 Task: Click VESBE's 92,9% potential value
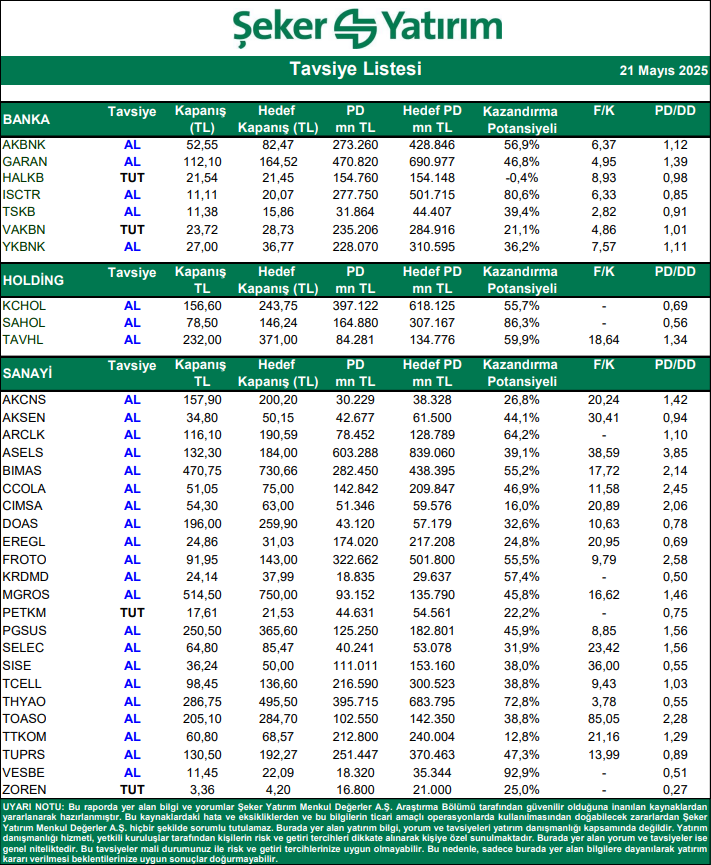(x=521, y=773)
